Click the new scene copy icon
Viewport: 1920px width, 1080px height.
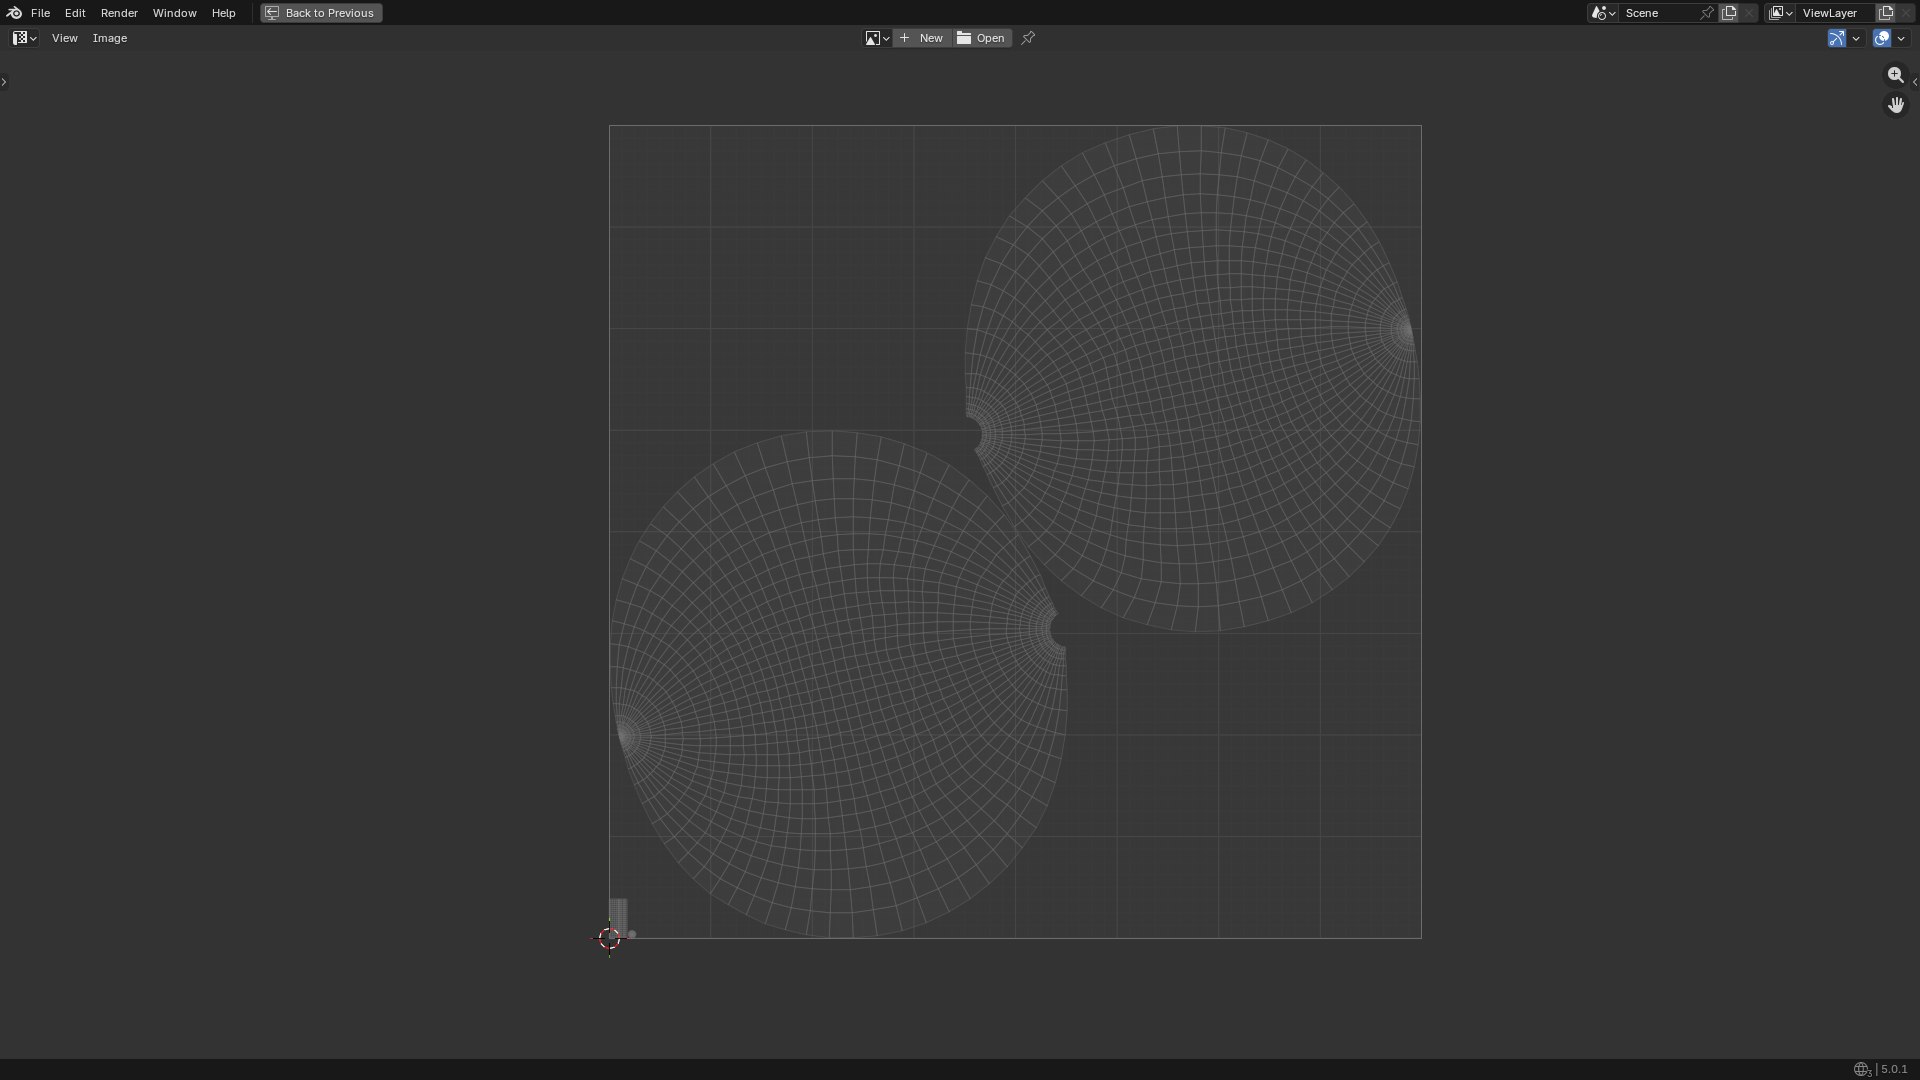(x=1729, y=13)
